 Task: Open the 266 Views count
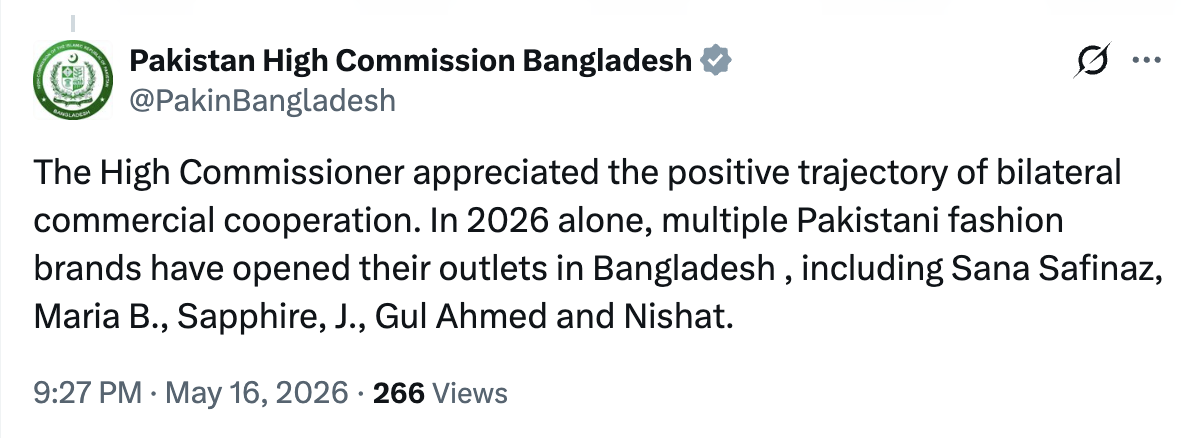point(439,393)
